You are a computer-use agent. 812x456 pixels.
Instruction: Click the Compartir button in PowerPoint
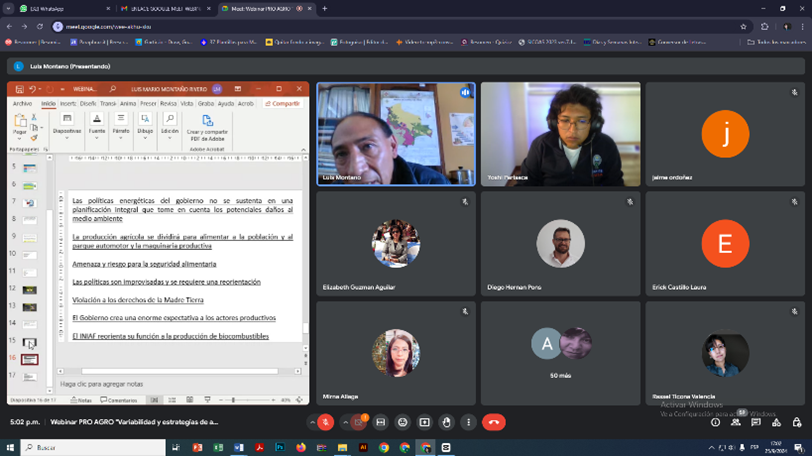click(x=283, y=103)
